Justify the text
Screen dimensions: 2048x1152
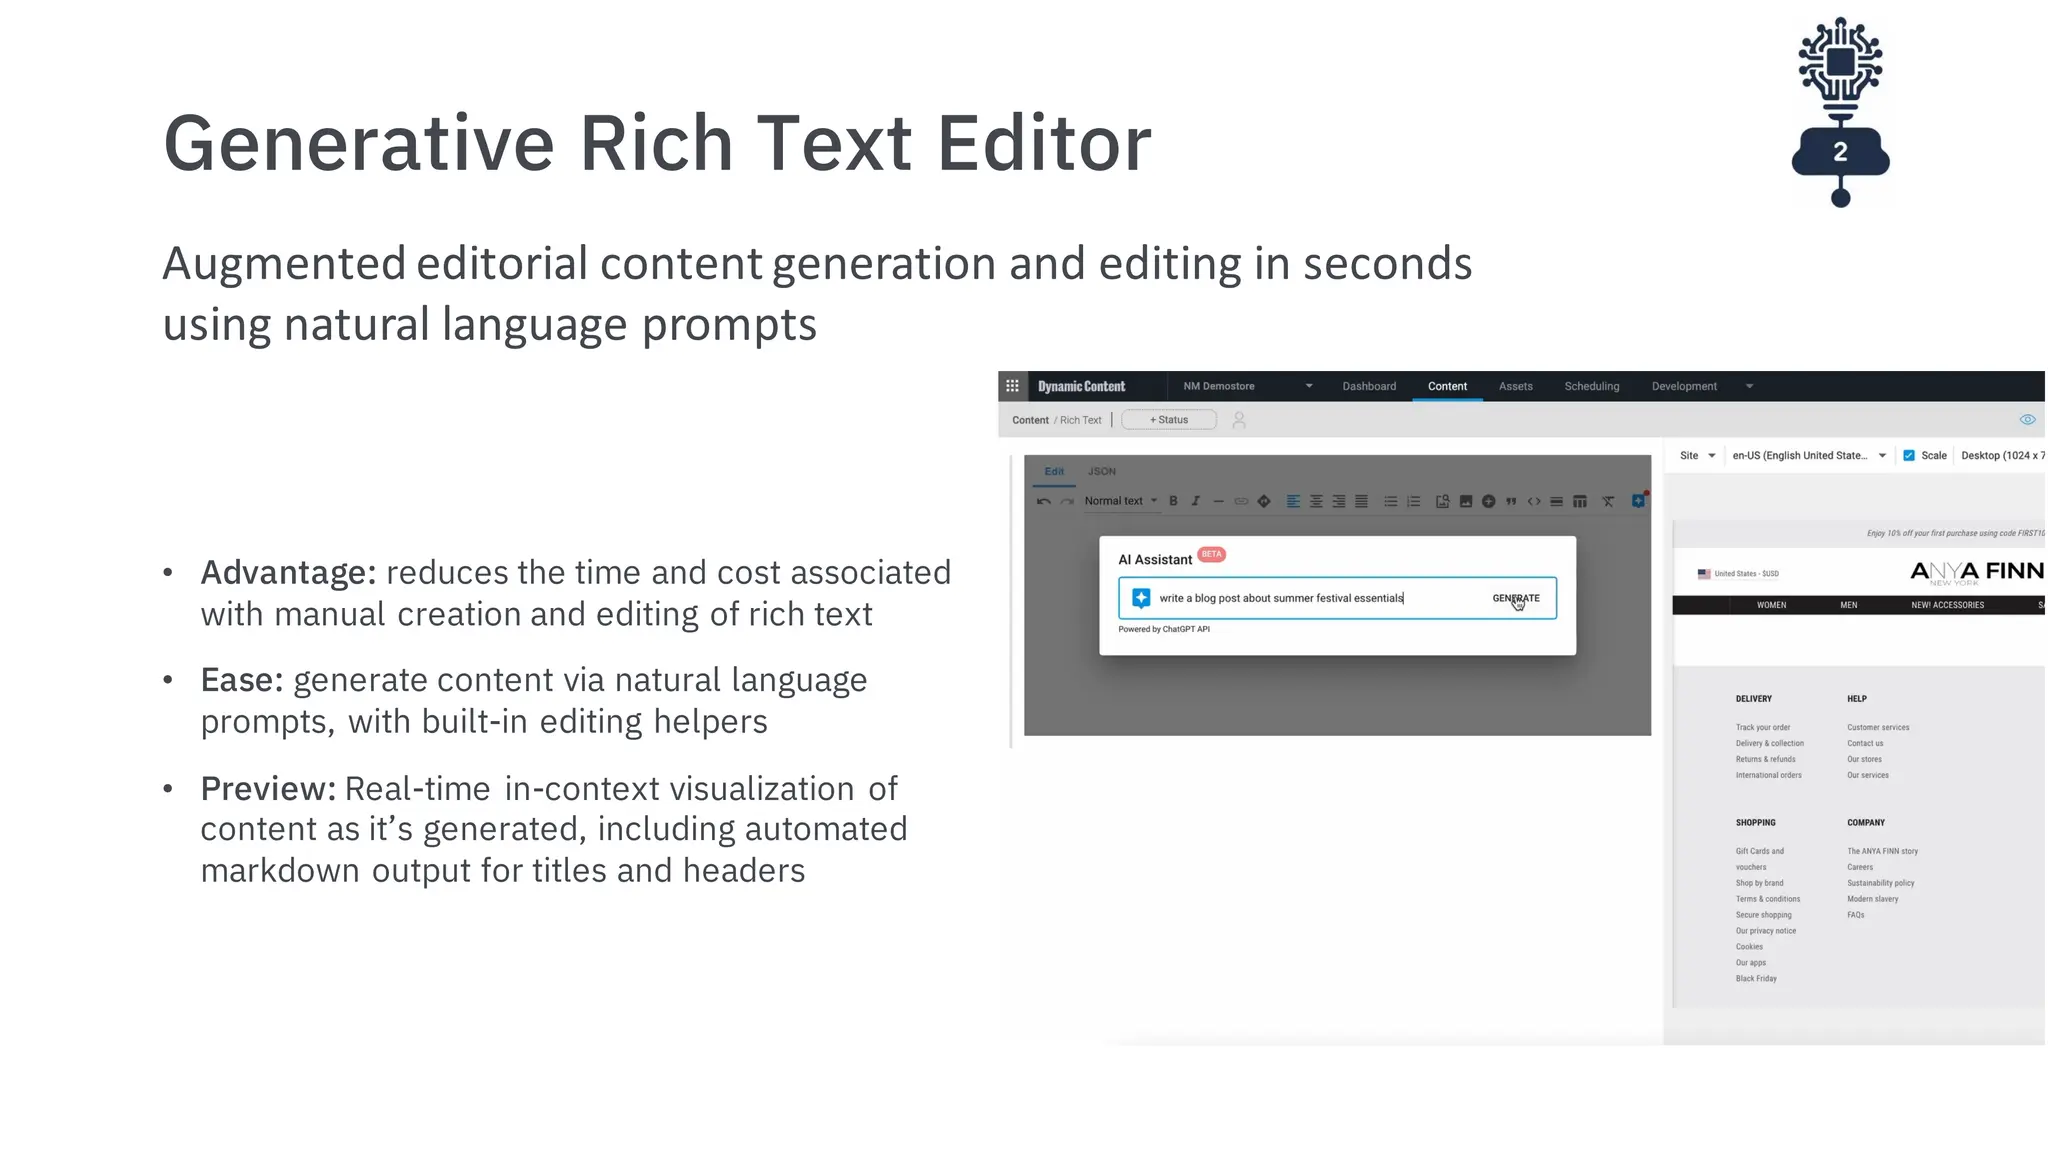click(x=1361, y=501)
